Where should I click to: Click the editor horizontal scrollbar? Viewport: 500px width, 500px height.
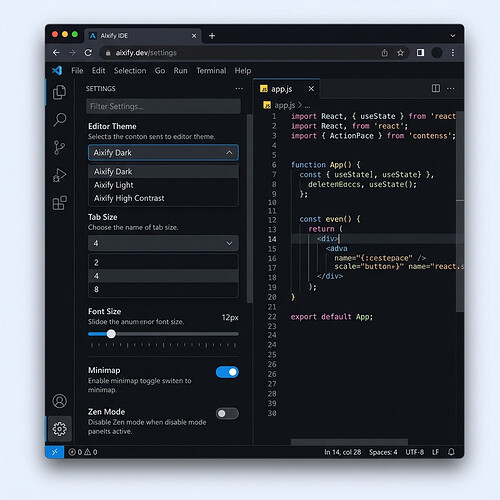[x=349, y=442]
